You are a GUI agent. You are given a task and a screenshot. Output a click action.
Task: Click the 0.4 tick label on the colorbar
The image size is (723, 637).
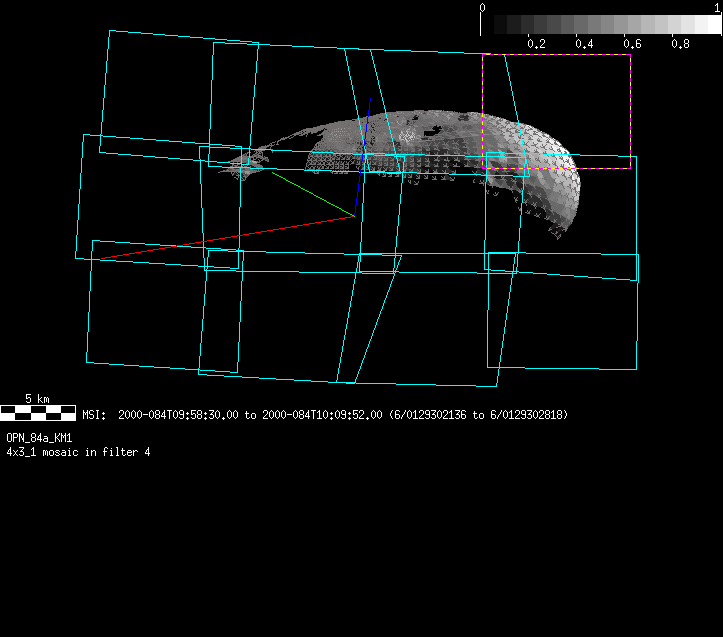click(584, 44)
